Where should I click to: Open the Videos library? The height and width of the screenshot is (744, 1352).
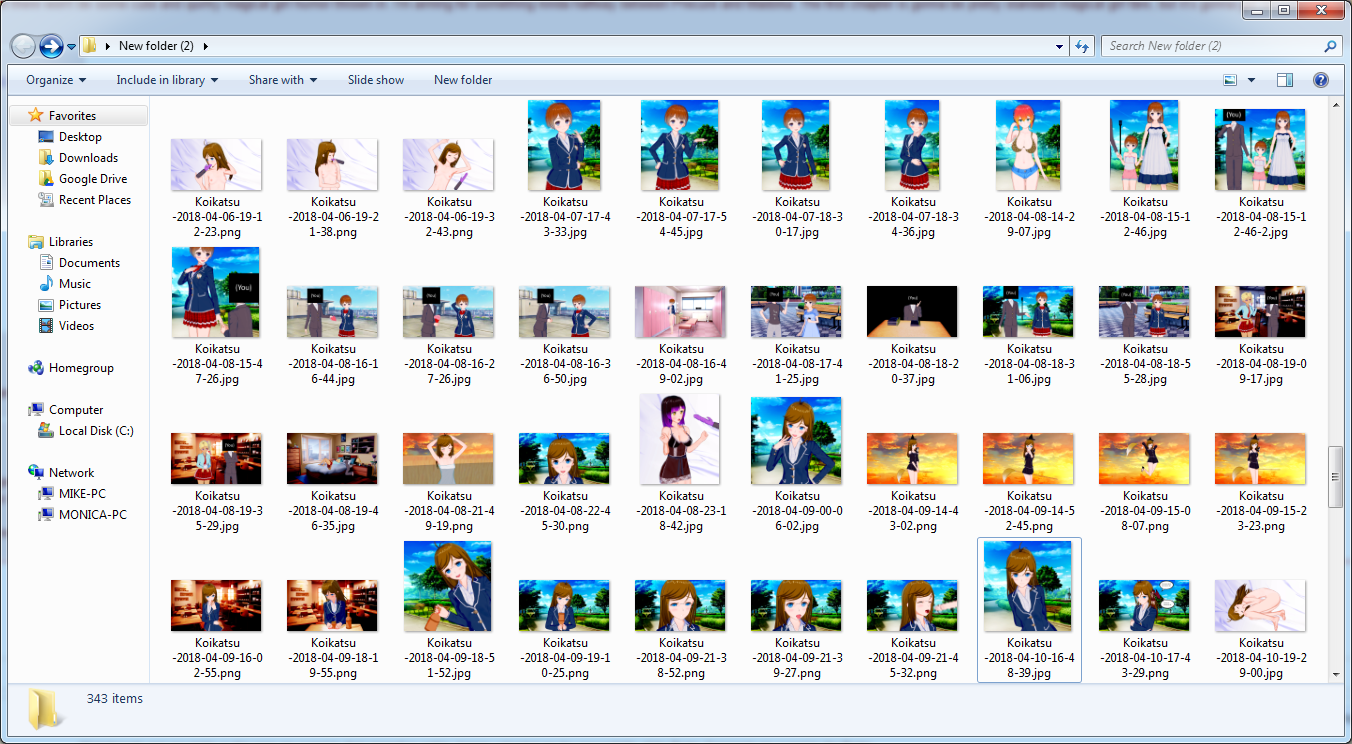[x=76, y=326]
